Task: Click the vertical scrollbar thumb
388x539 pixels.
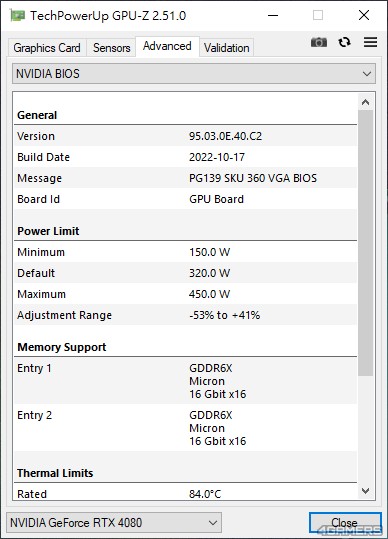Action: pyautogui.click(x=366, y=243)
